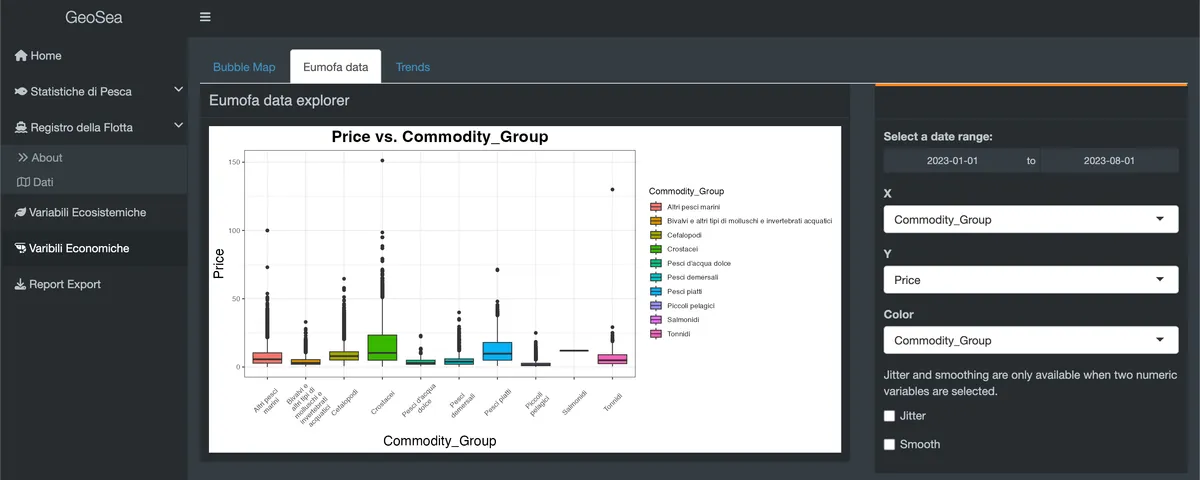This screenshot has width=1200, height=480.
Task: Open the Color variable dropdown
Action: (1031, 340)
